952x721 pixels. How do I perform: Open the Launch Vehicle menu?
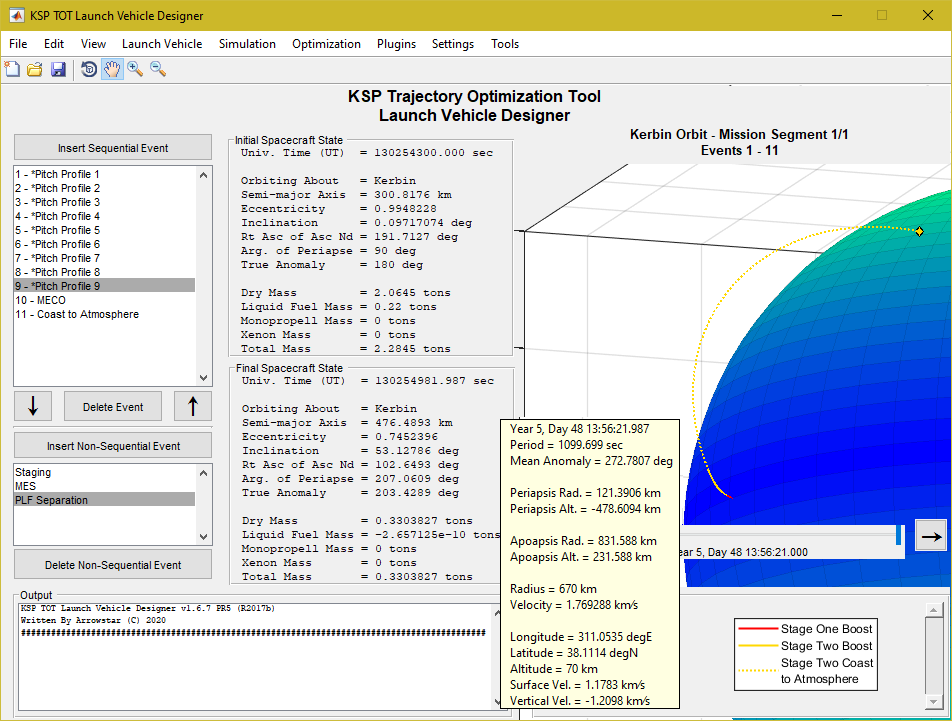(x=162, y=44)
